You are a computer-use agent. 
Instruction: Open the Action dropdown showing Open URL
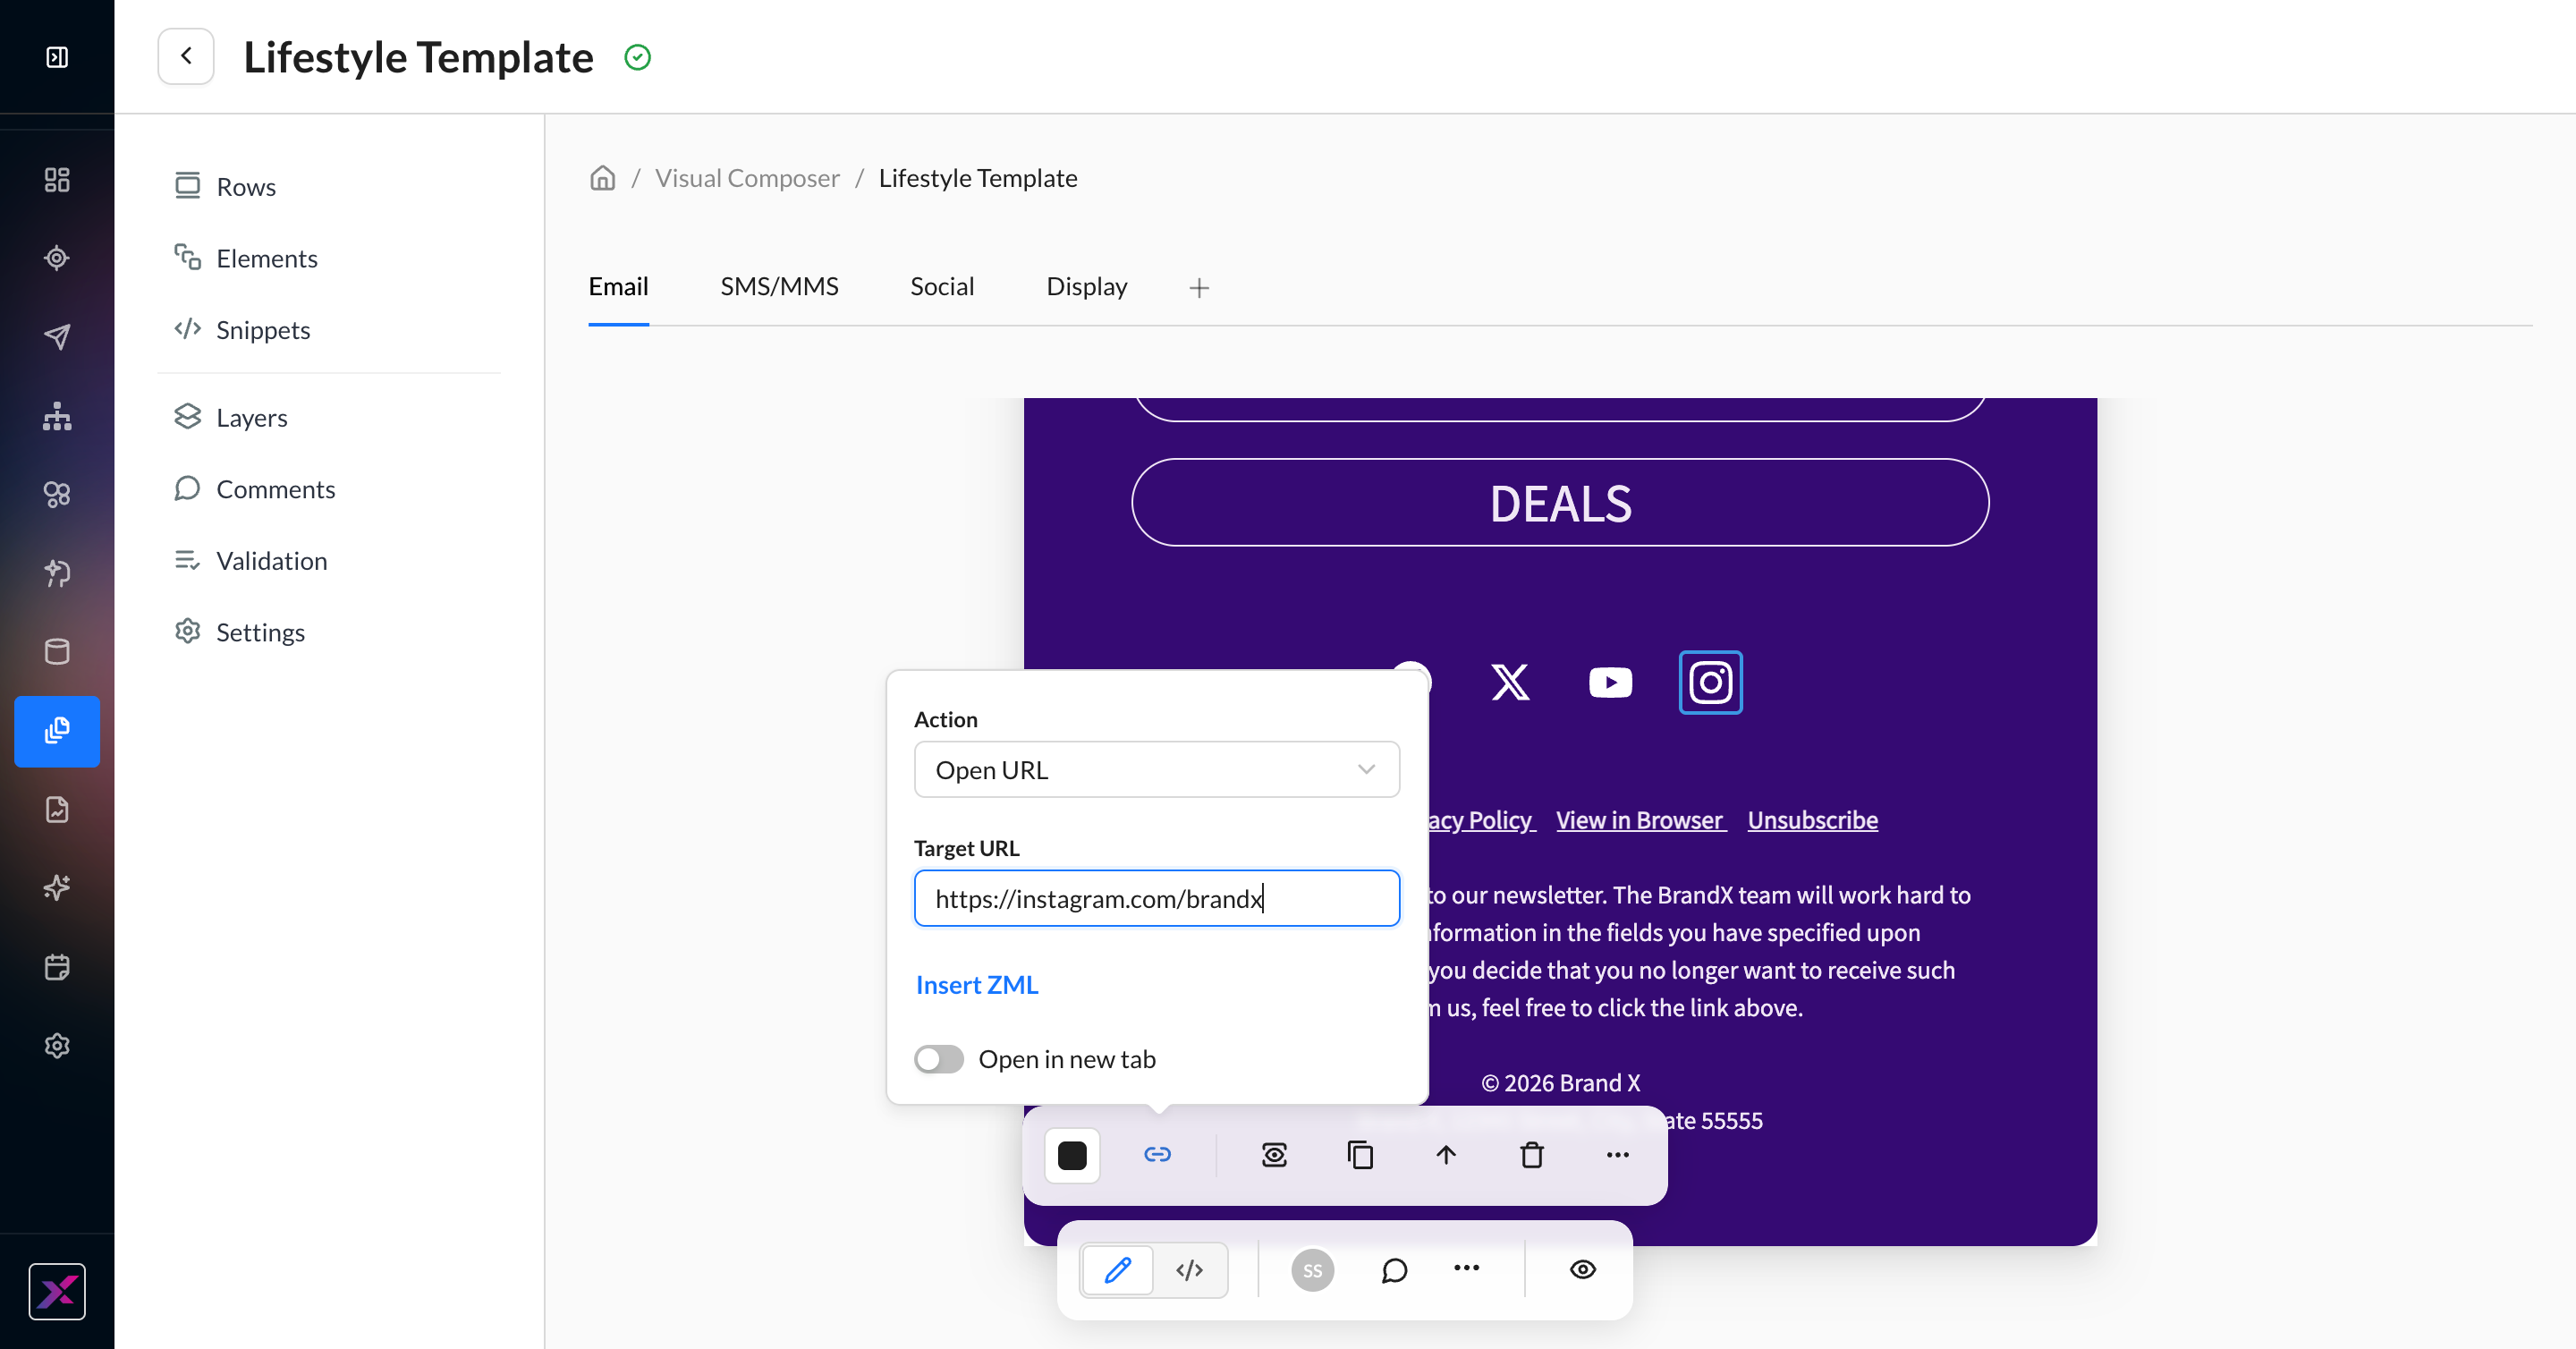[x=1156, y=769]
